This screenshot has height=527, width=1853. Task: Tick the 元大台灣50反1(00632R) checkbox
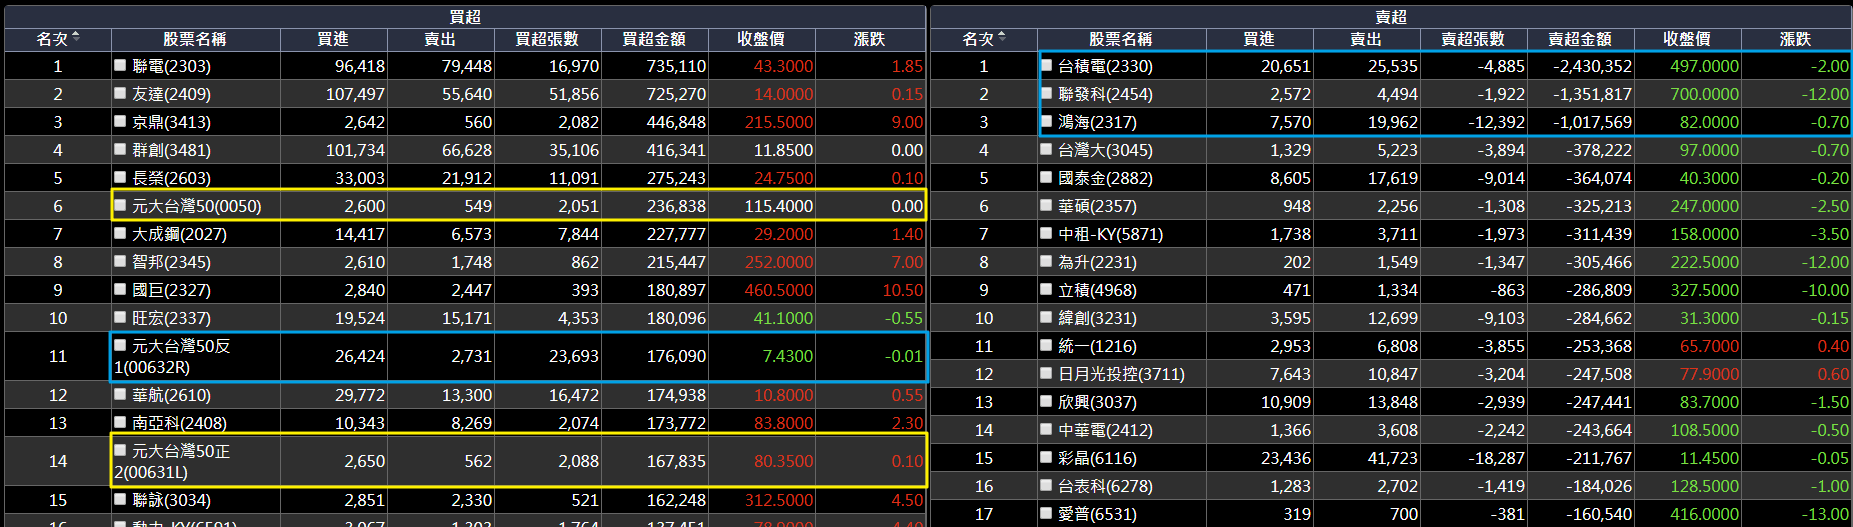pyautogui.click(x=120, y=345)
